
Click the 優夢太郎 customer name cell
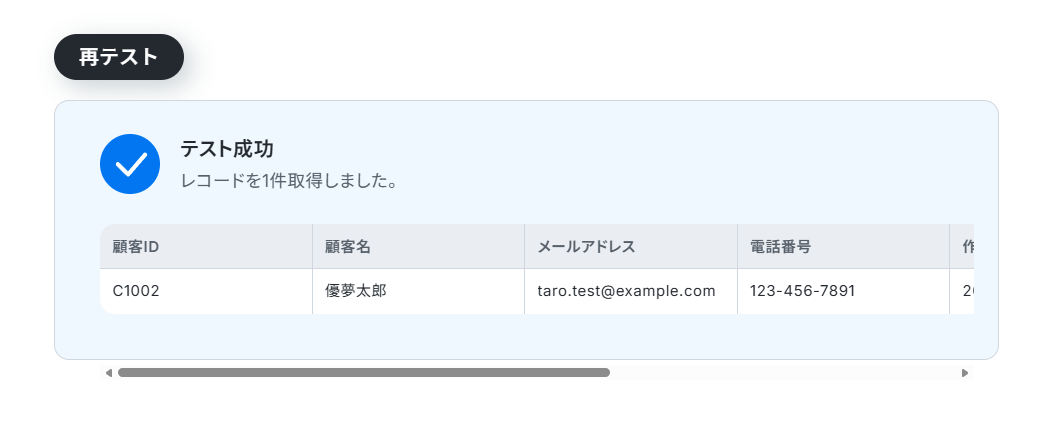419,292
